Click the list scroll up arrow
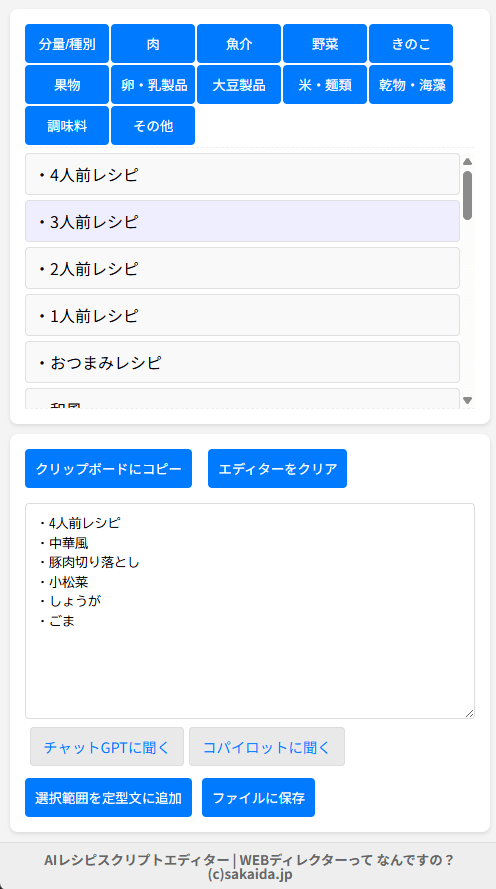The width and height of the screenshot is (496, 889). (x=468, y=162)
